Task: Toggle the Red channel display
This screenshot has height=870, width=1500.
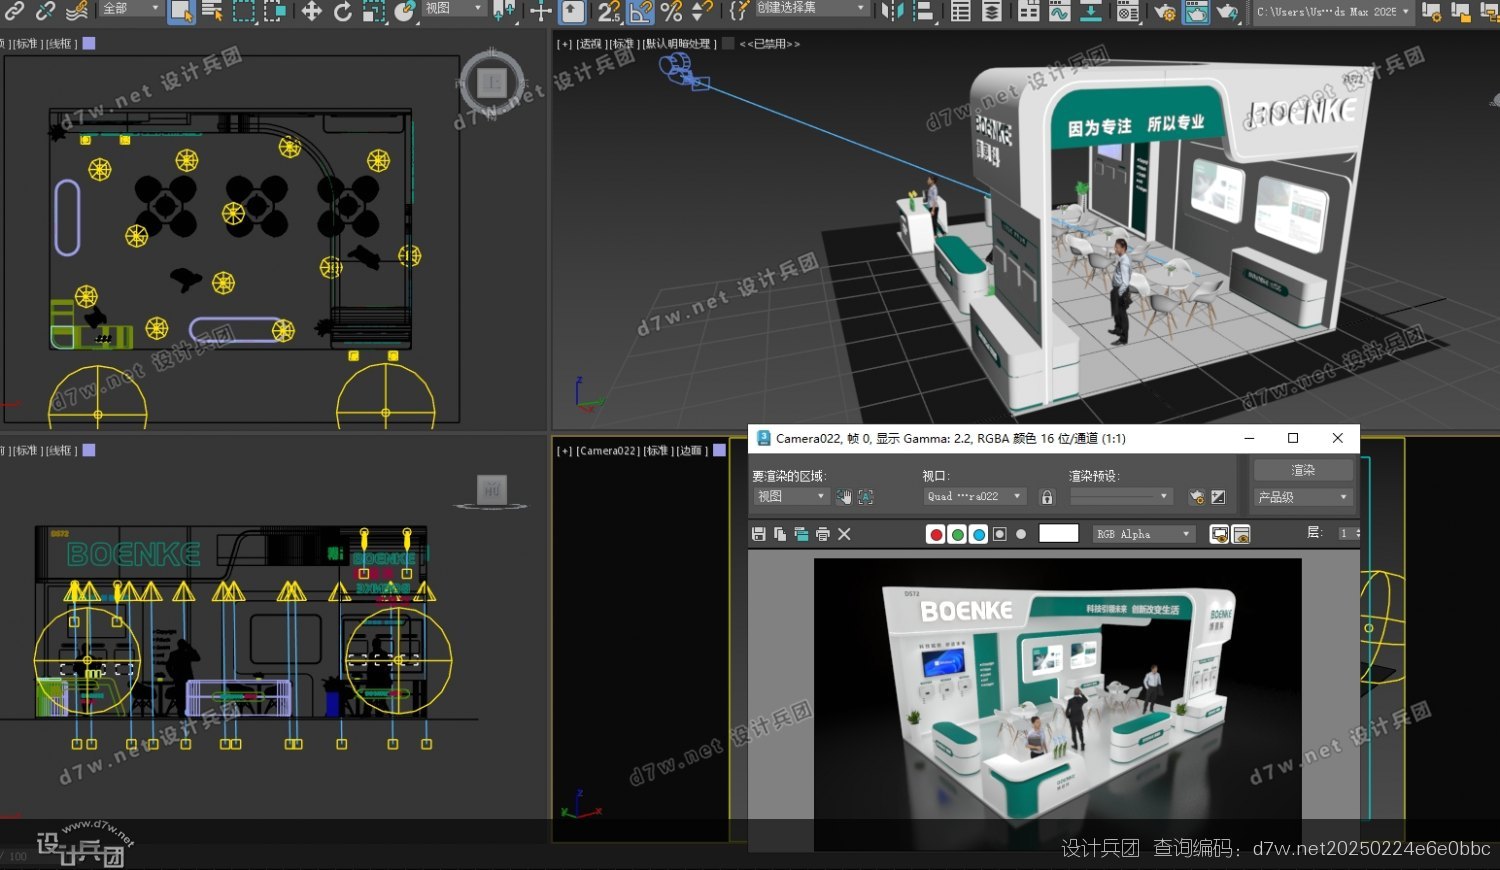Action: (936, 534)
